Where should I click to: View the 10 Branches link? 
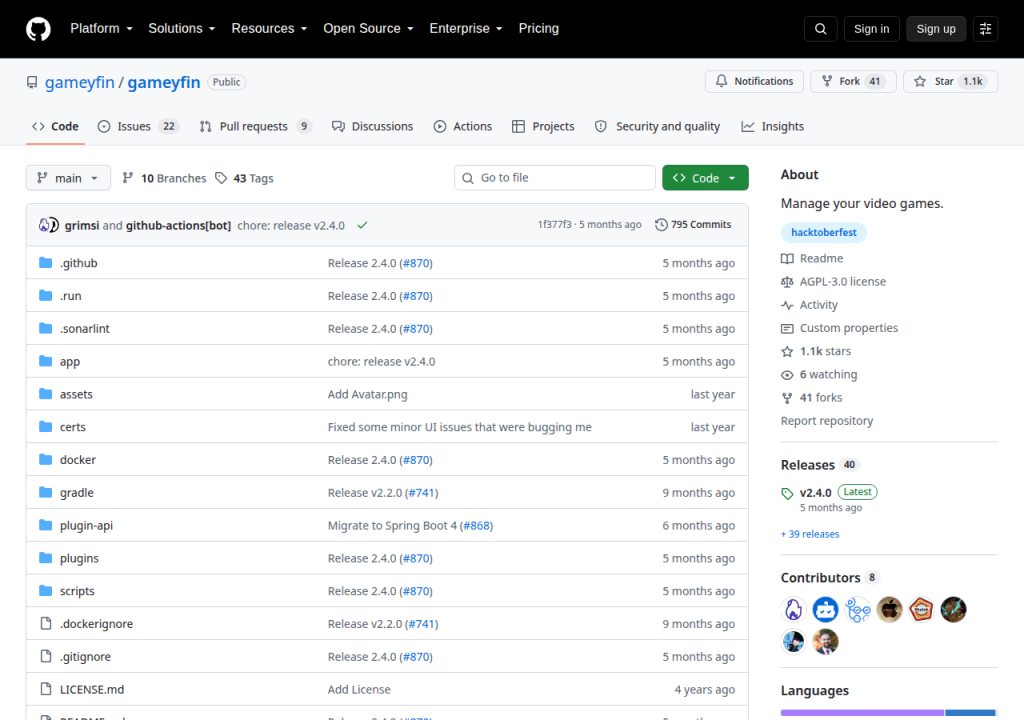tap(165, 178)
